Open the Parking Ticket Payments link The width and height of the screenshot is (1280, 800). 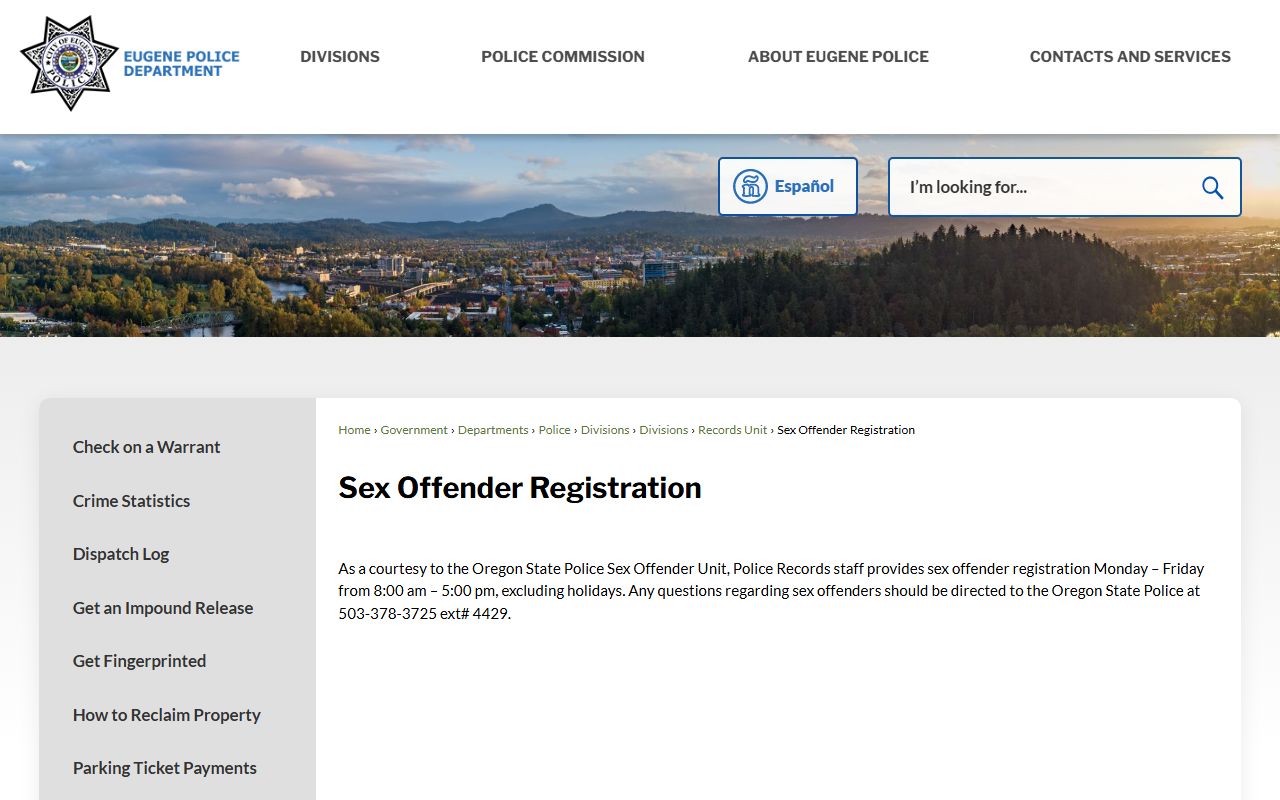click(x=165, y=768)
